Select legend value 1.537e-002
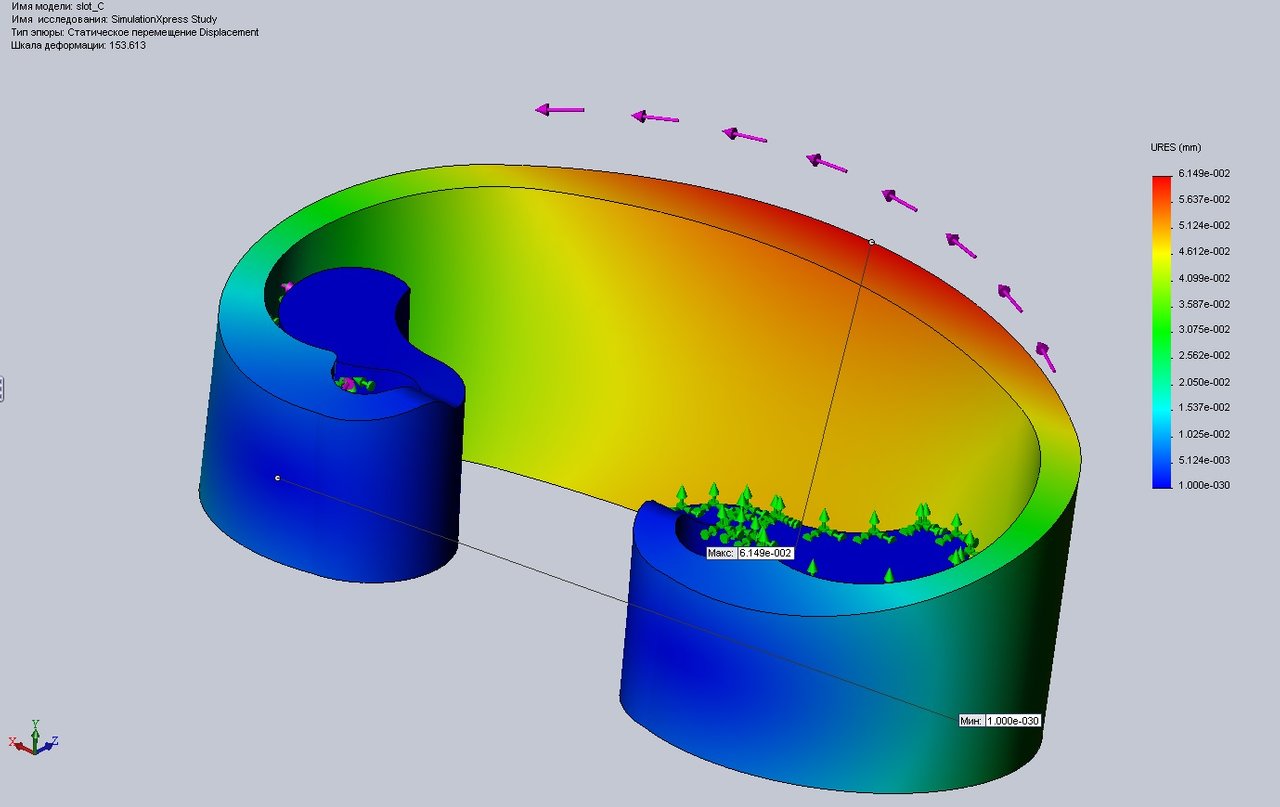1280x807 pixels. pos(1204,407)
